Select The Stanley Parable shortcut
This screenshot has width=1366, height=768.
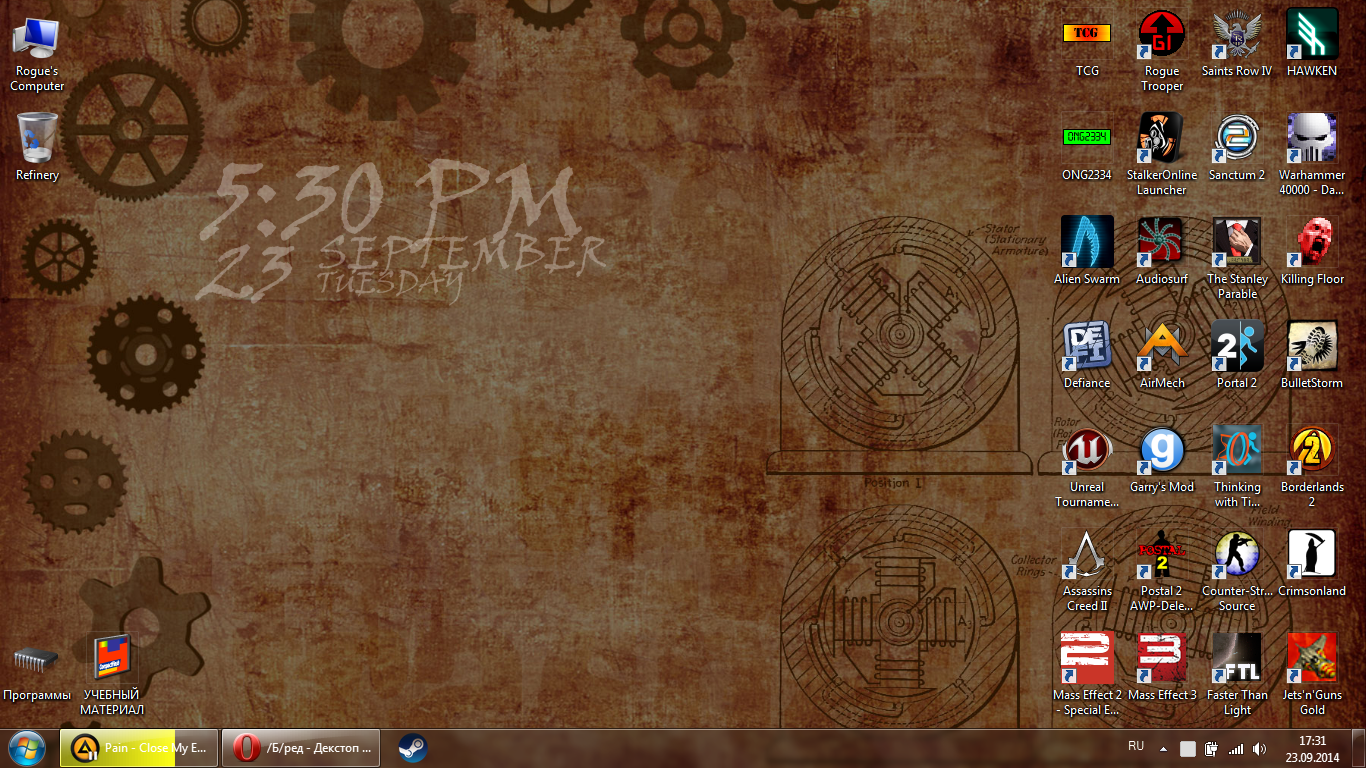pos(1237,259)
